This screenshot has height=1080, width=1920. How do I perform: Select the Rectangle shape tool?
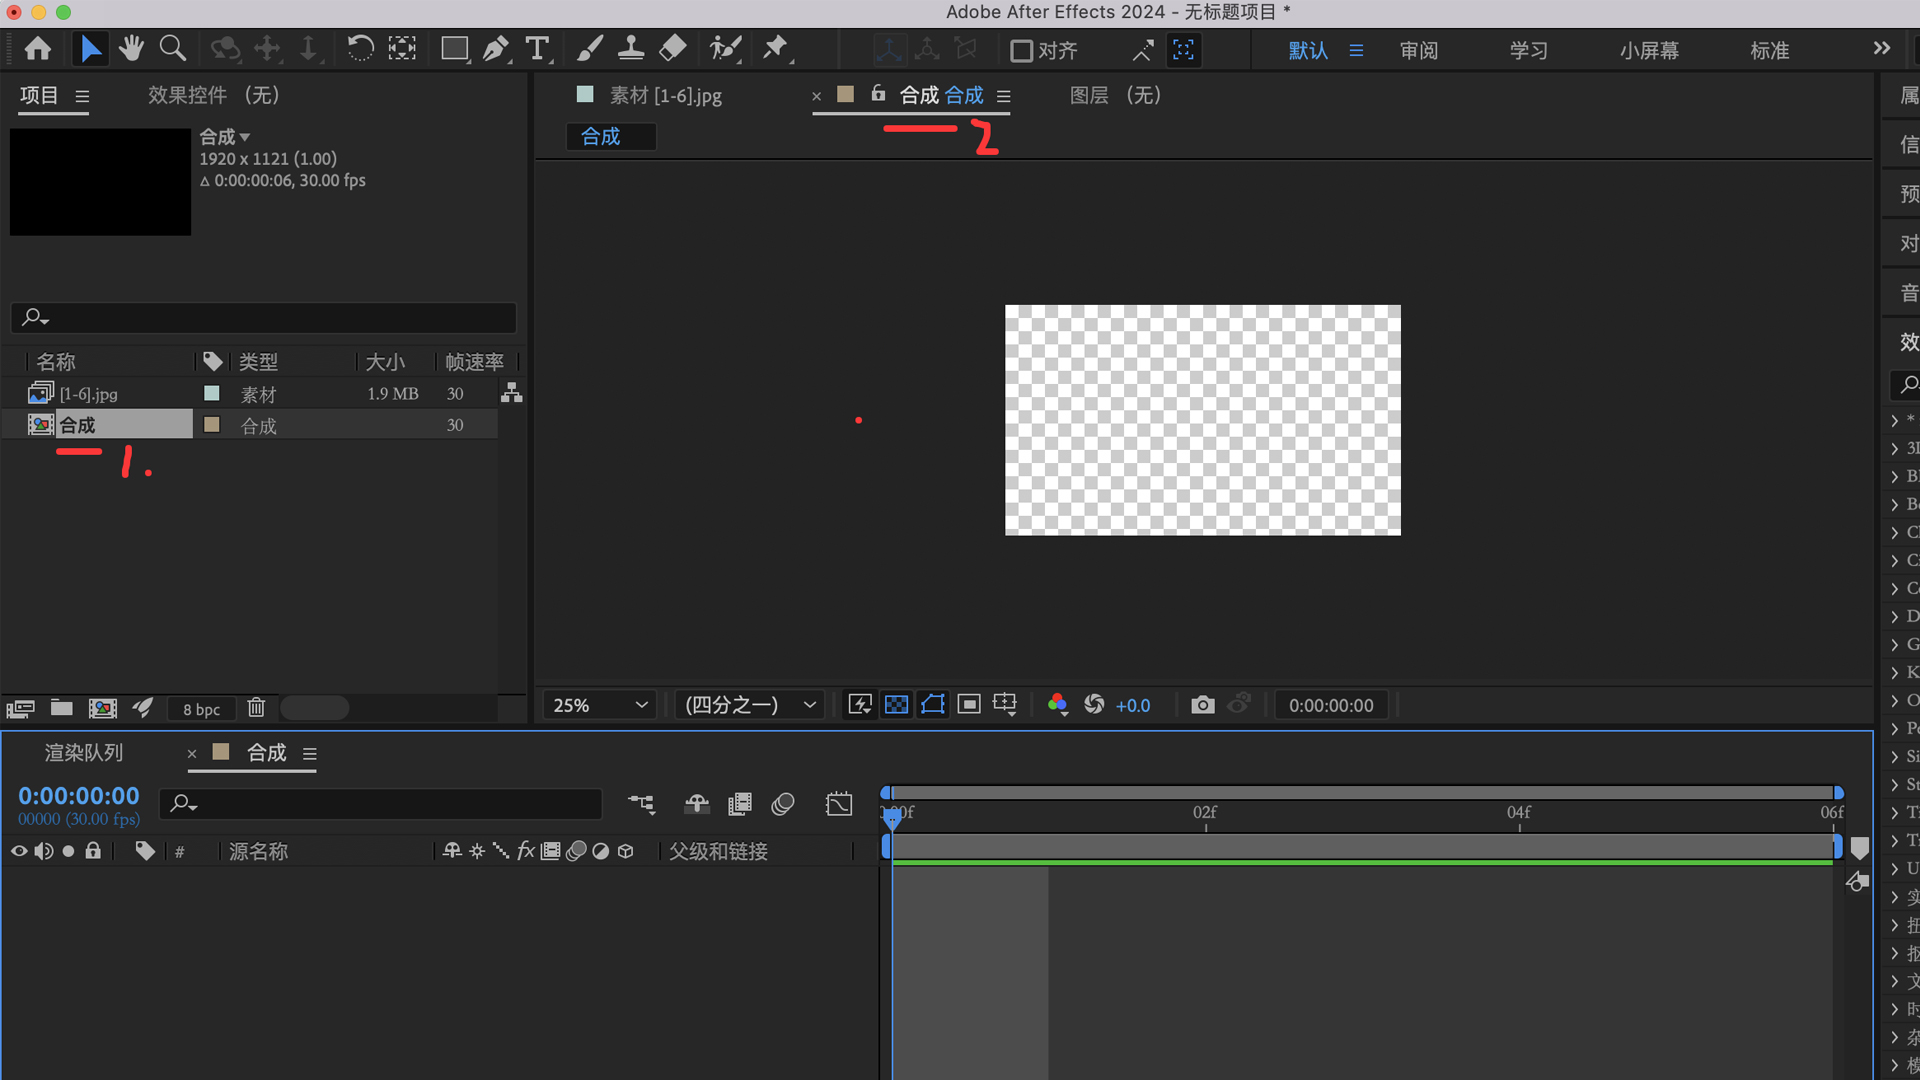[454, 48]
